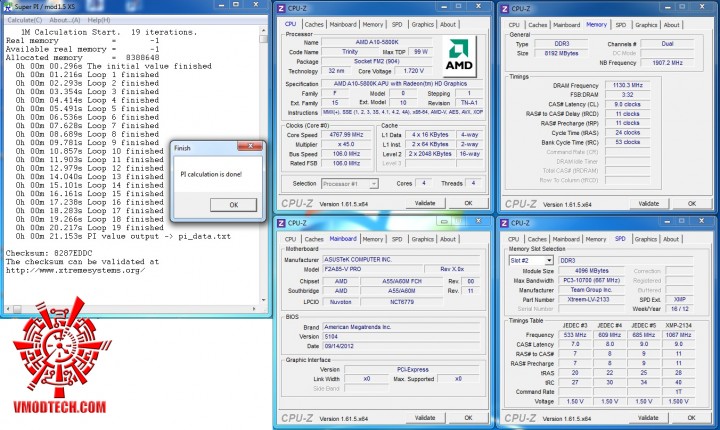The width and height of the screenshot is (720, 430).
Task: Select Memory tab in the Mainboard window
Action: click(372, 239)
